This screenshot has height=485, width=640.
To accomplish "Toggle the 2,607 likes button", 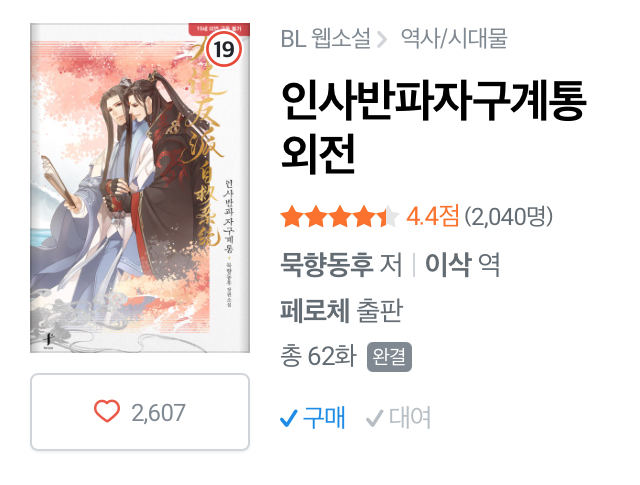I will click(140, 412).
